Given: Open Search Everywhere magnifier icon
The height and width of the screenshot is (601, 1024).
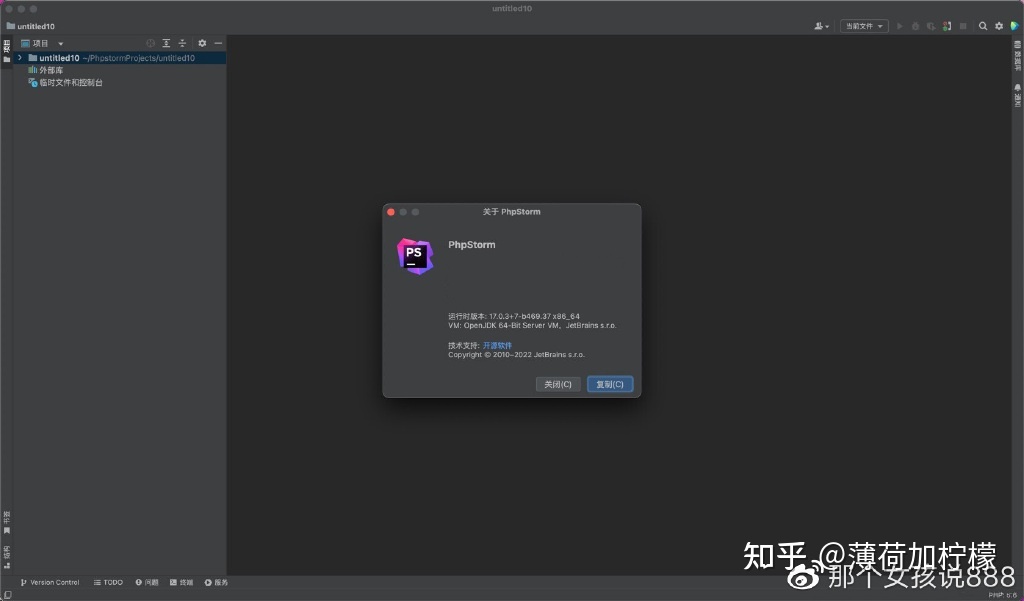Looking at the screenshot, I should 983,26.
